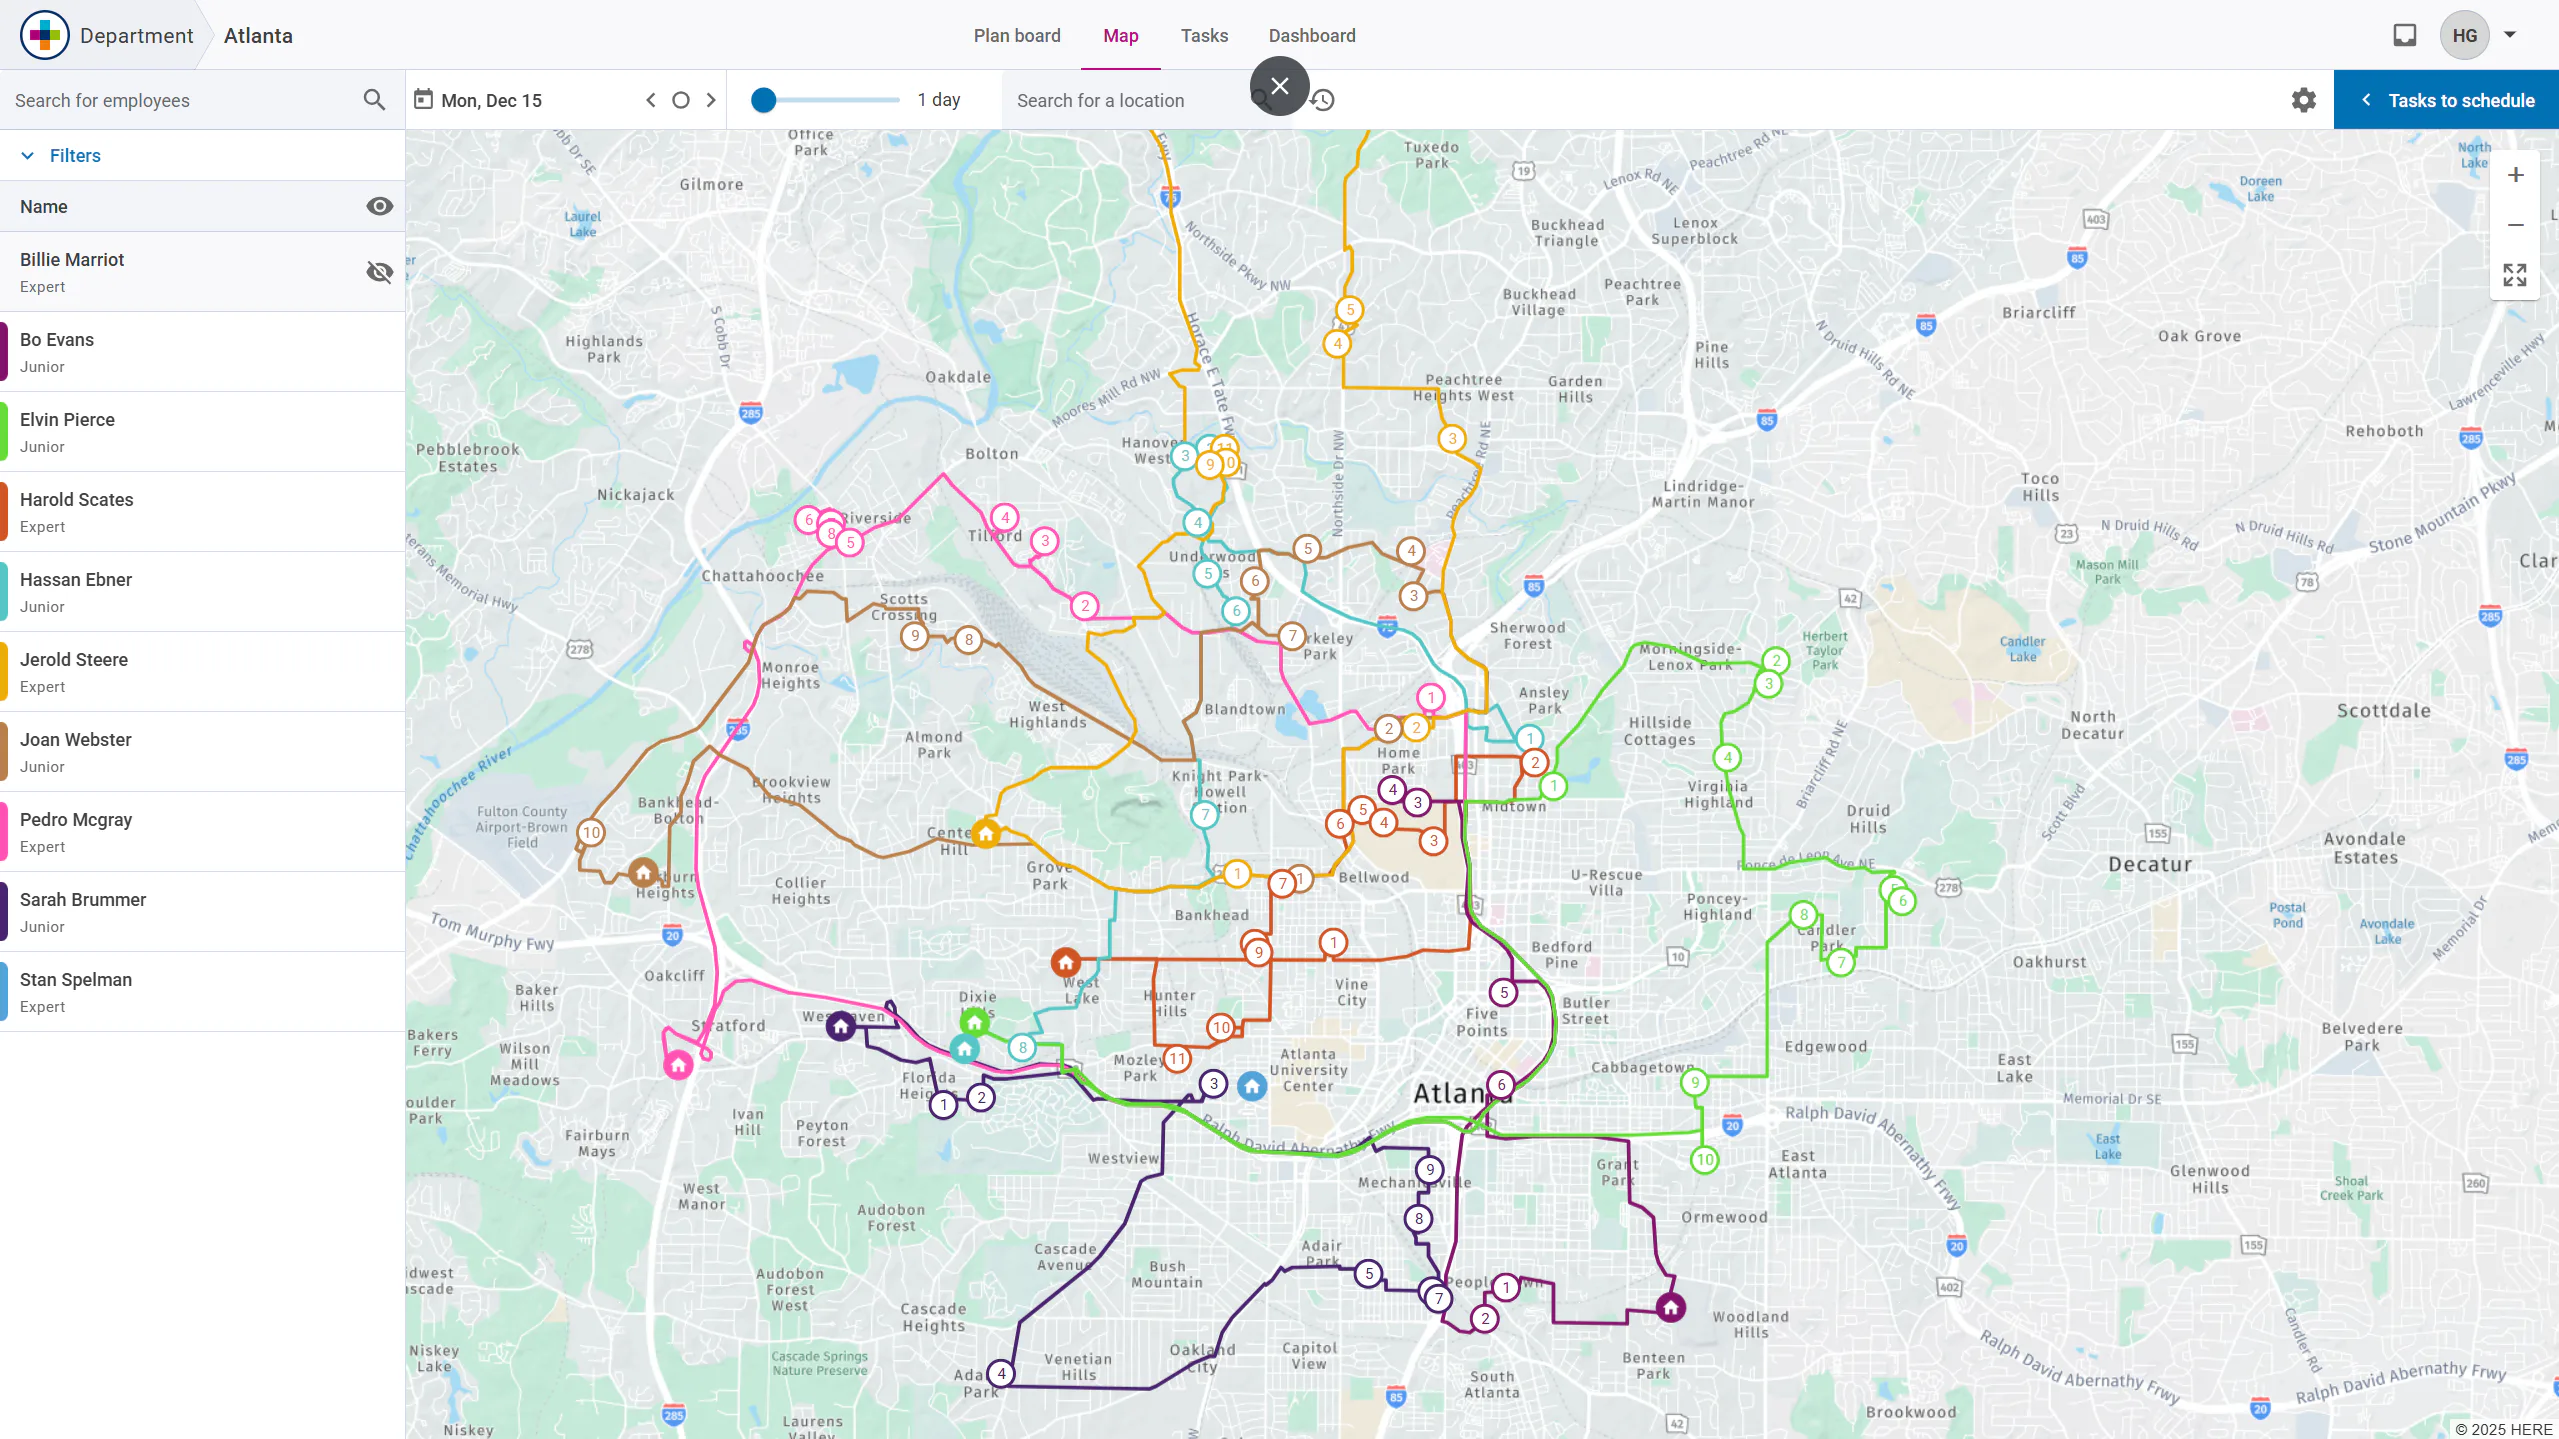
Task: Click the Department logo icon
Action: coord(45,35)
